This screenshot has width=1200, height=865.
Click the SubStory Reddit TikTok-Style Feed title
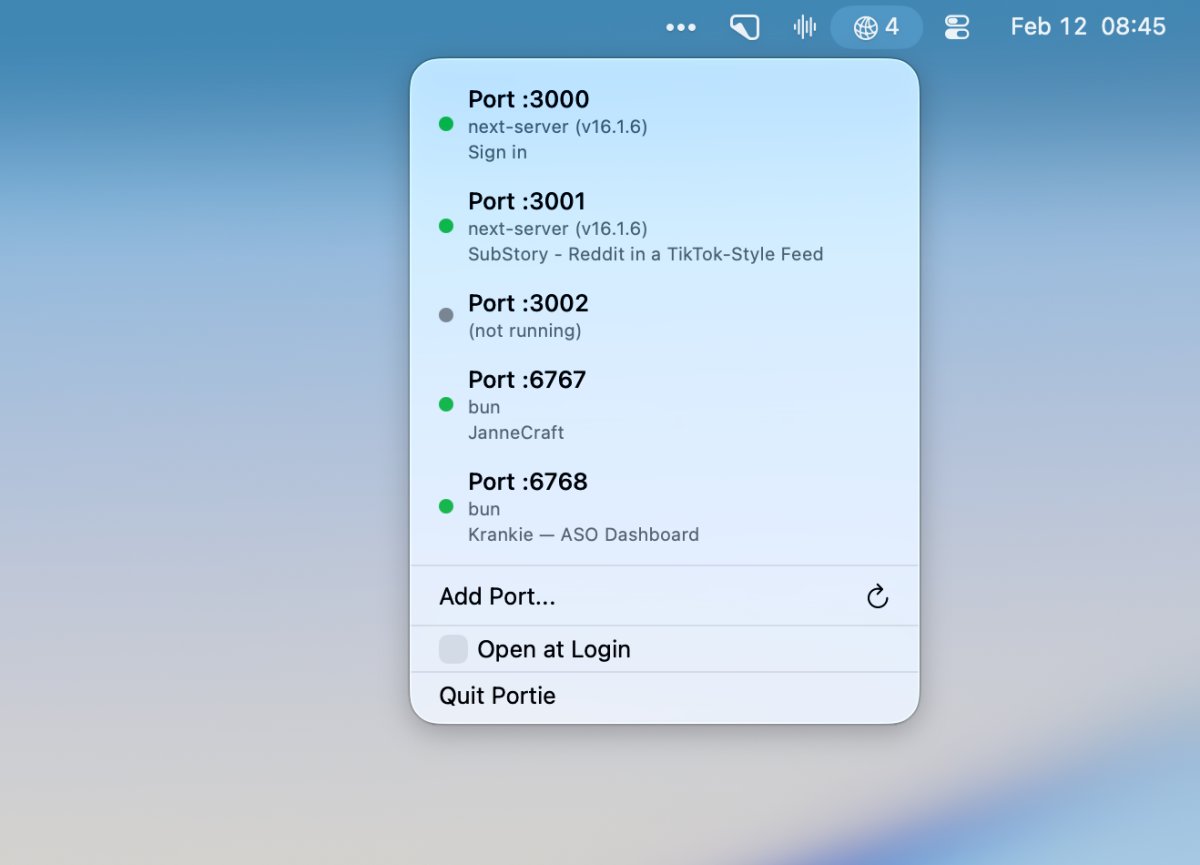645,254
